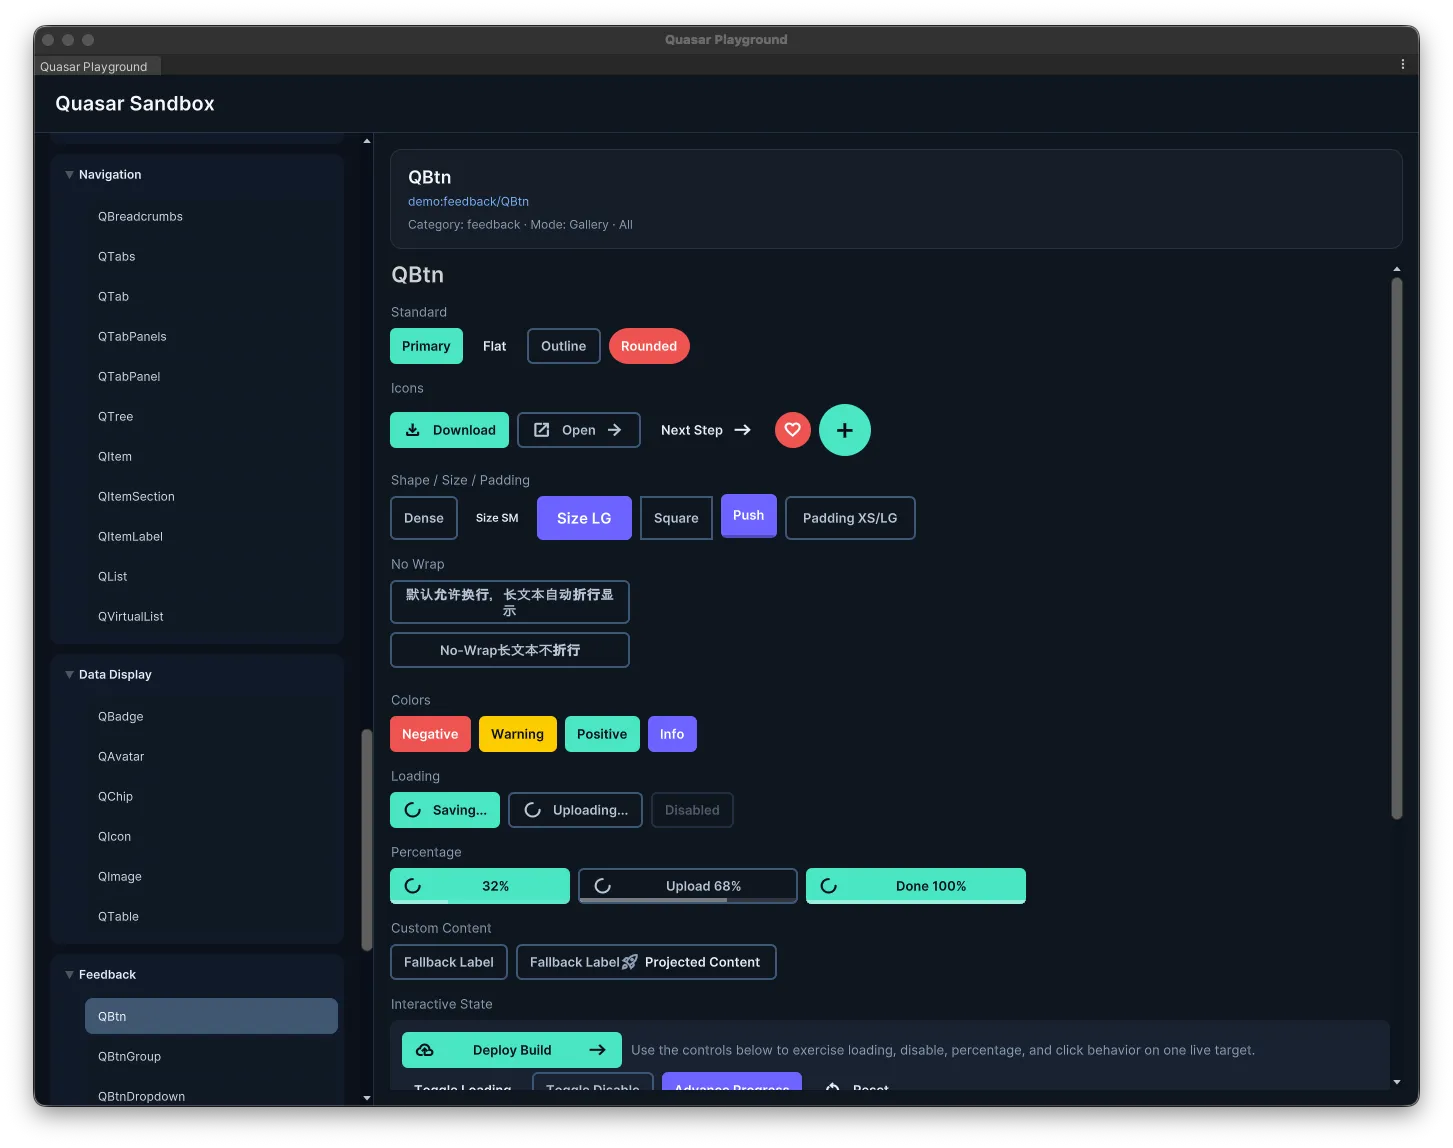
Task: Click the Primary button
Action: tap(426, 346)
